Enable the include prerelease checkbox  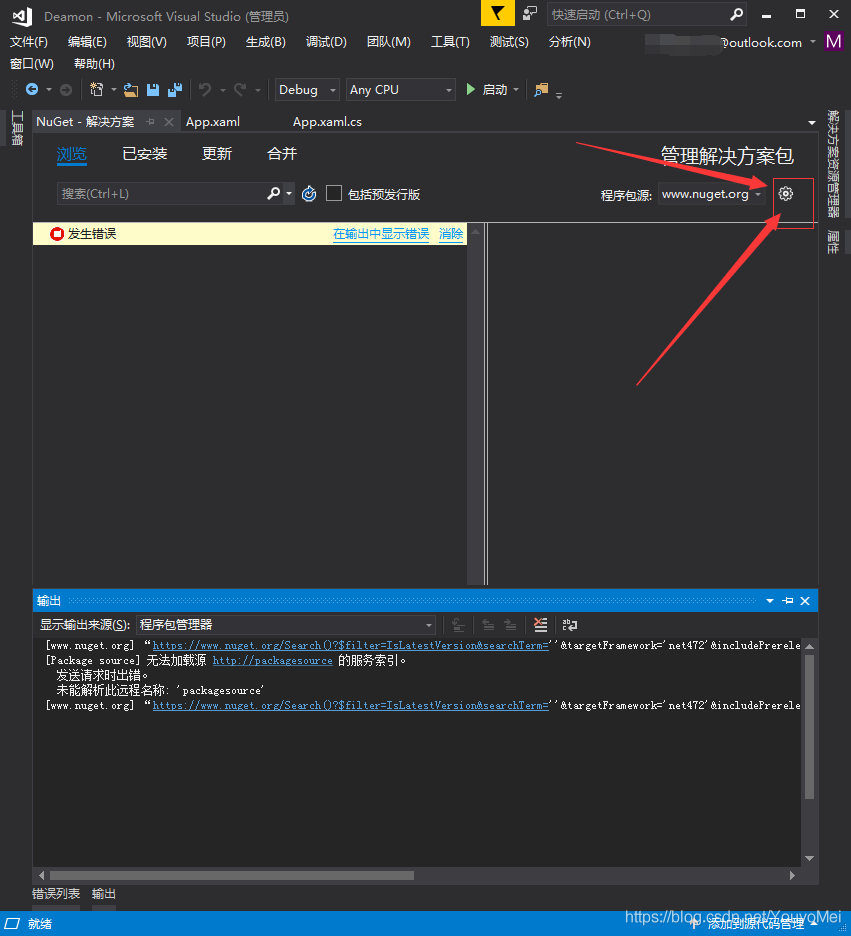click(334, 193)
